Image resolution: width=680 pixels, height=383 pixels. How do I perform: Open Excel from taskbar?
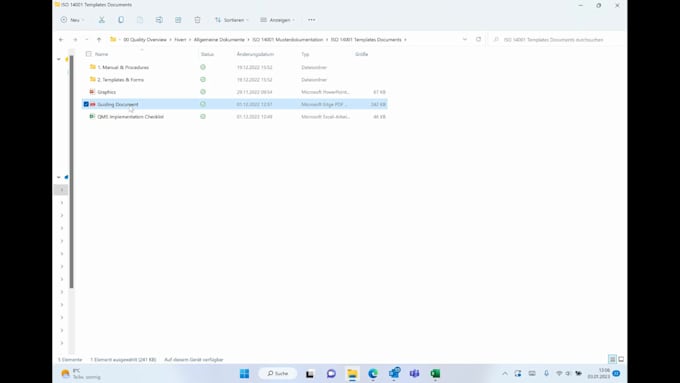(435, 373)
